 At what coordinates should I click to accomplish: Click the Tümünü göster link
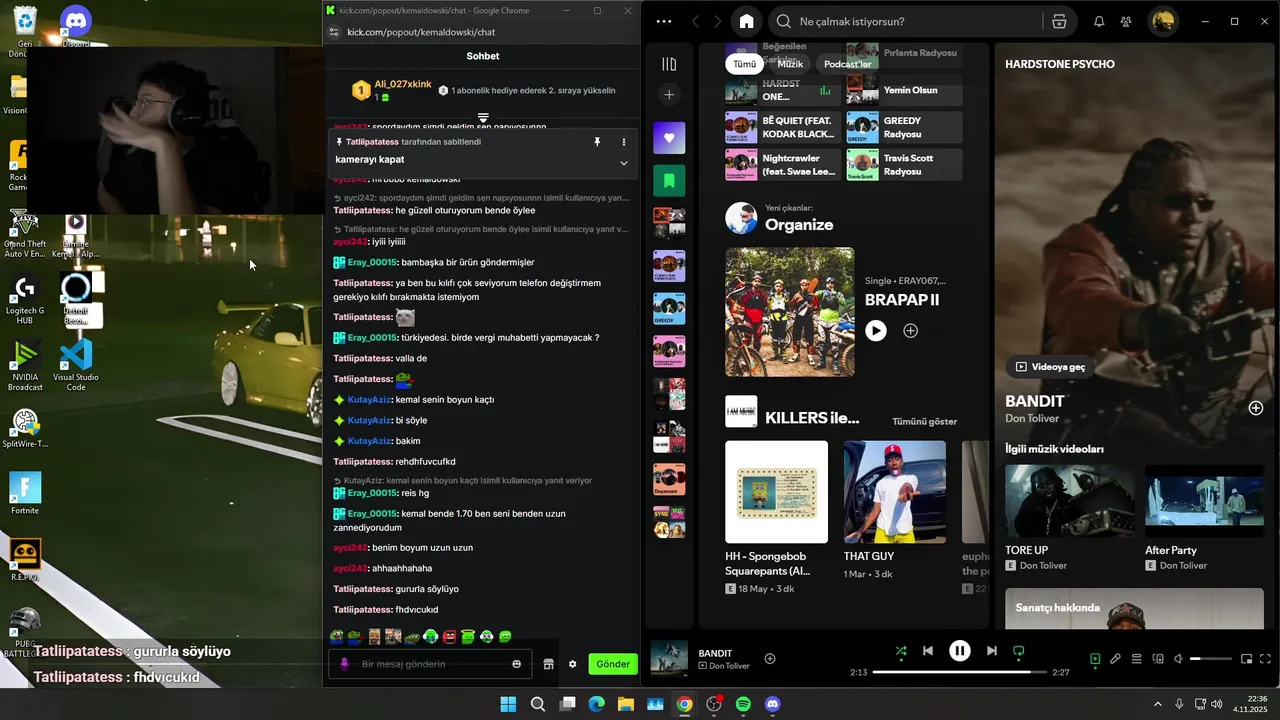coord(924,422)
